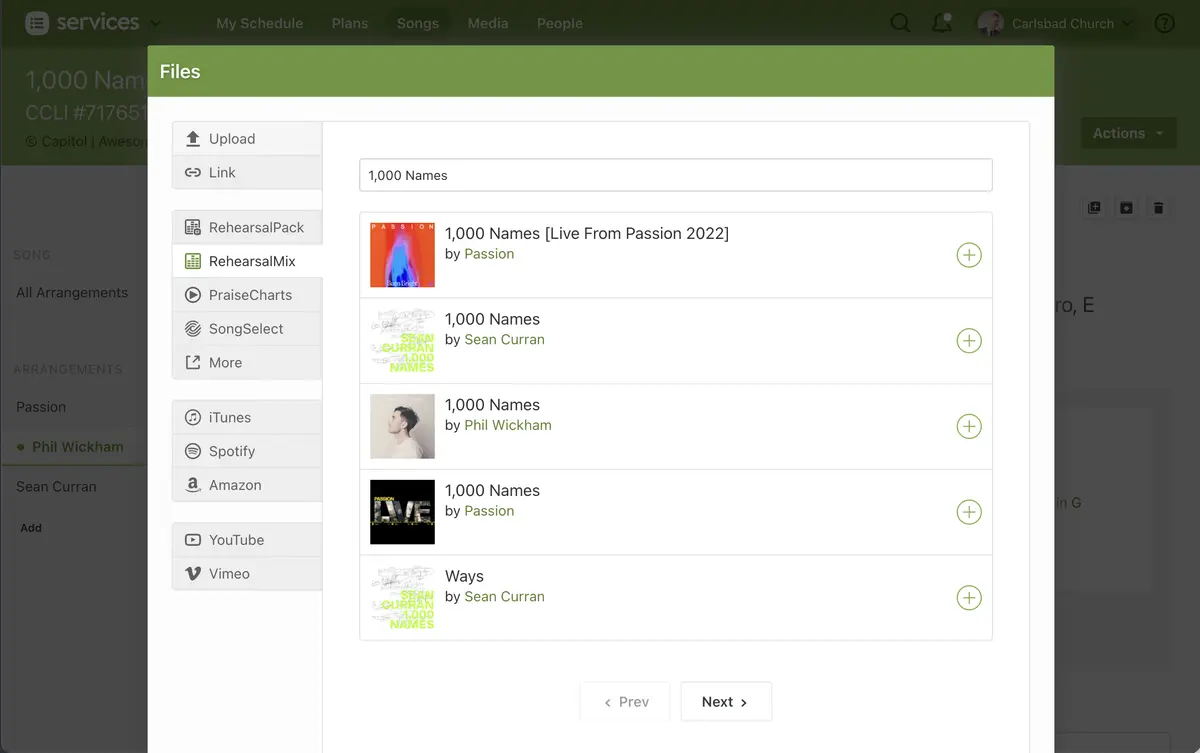Choose iTunes in sidebar

pos(247,417)
